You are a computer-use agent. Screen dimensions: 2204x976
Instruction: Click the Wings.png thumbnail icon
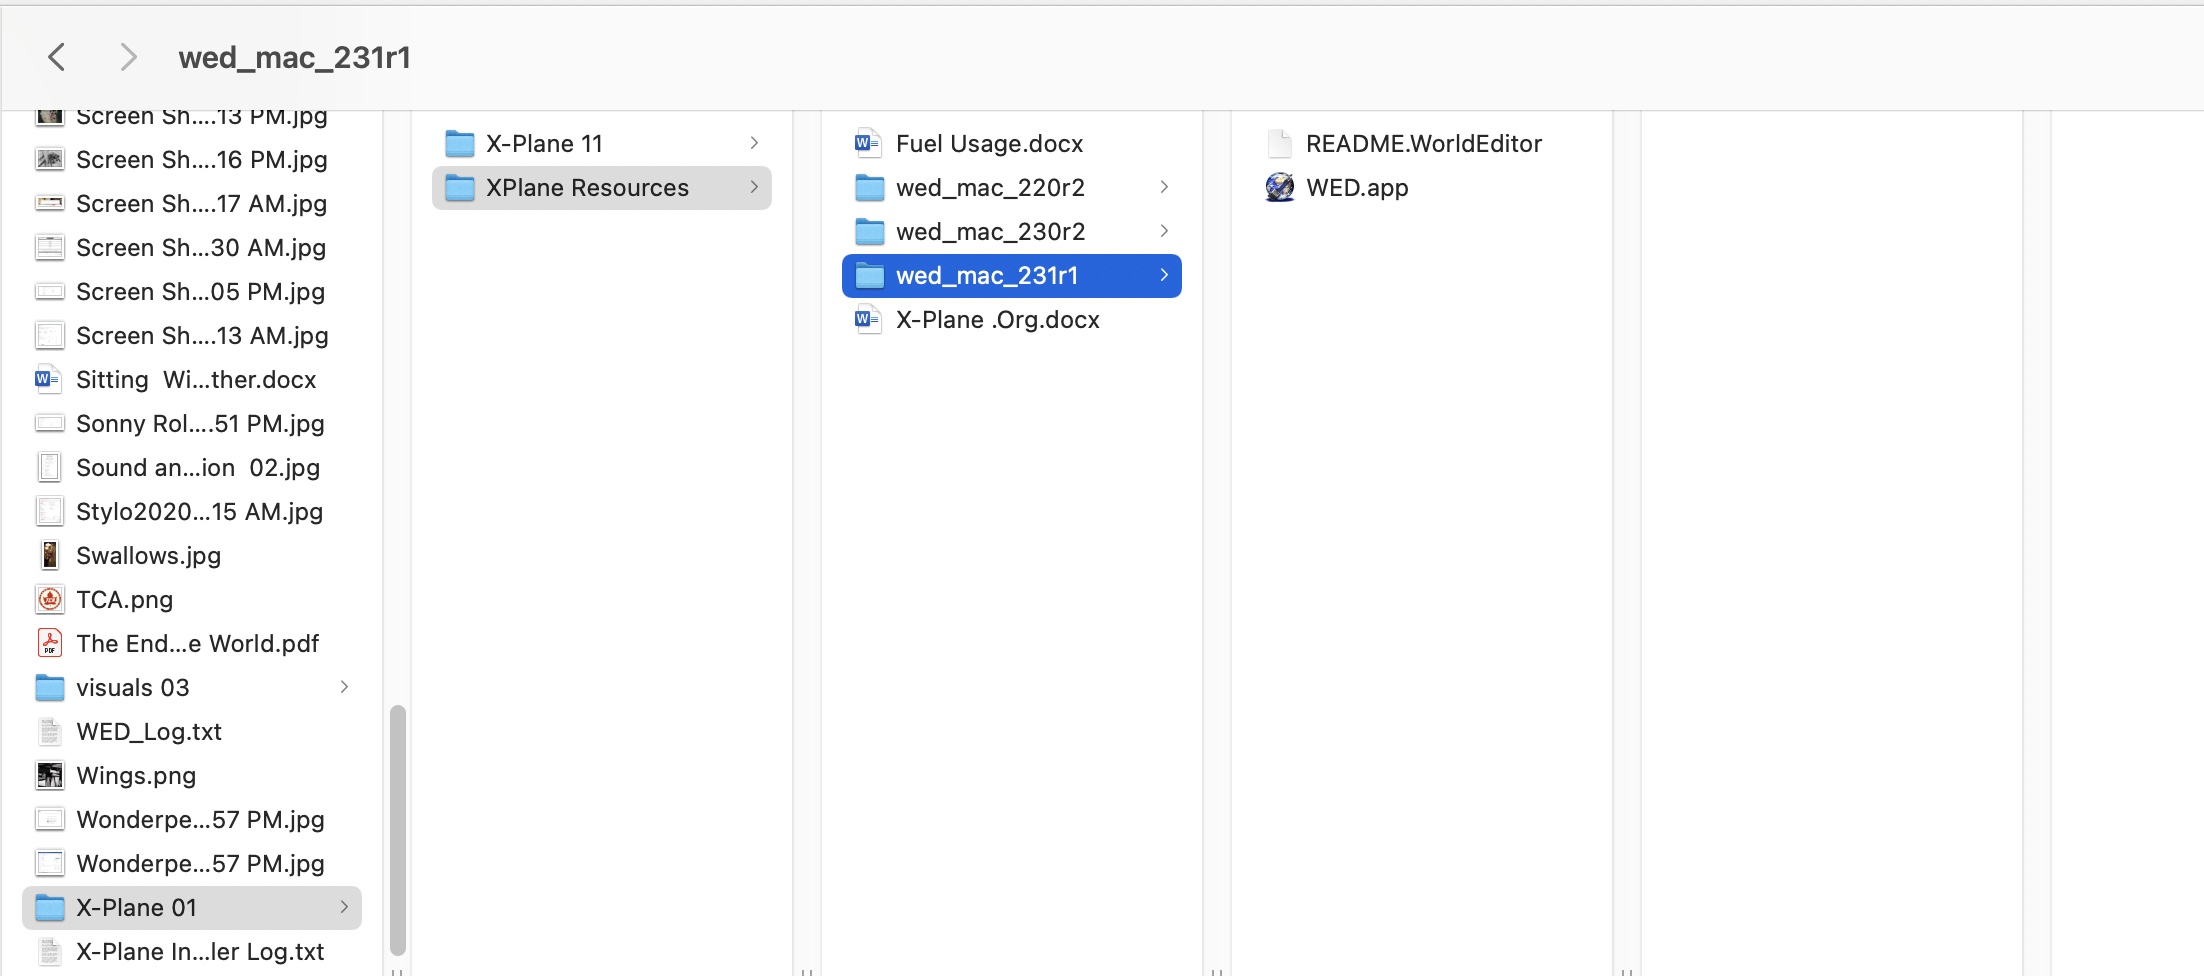(50, 775)
